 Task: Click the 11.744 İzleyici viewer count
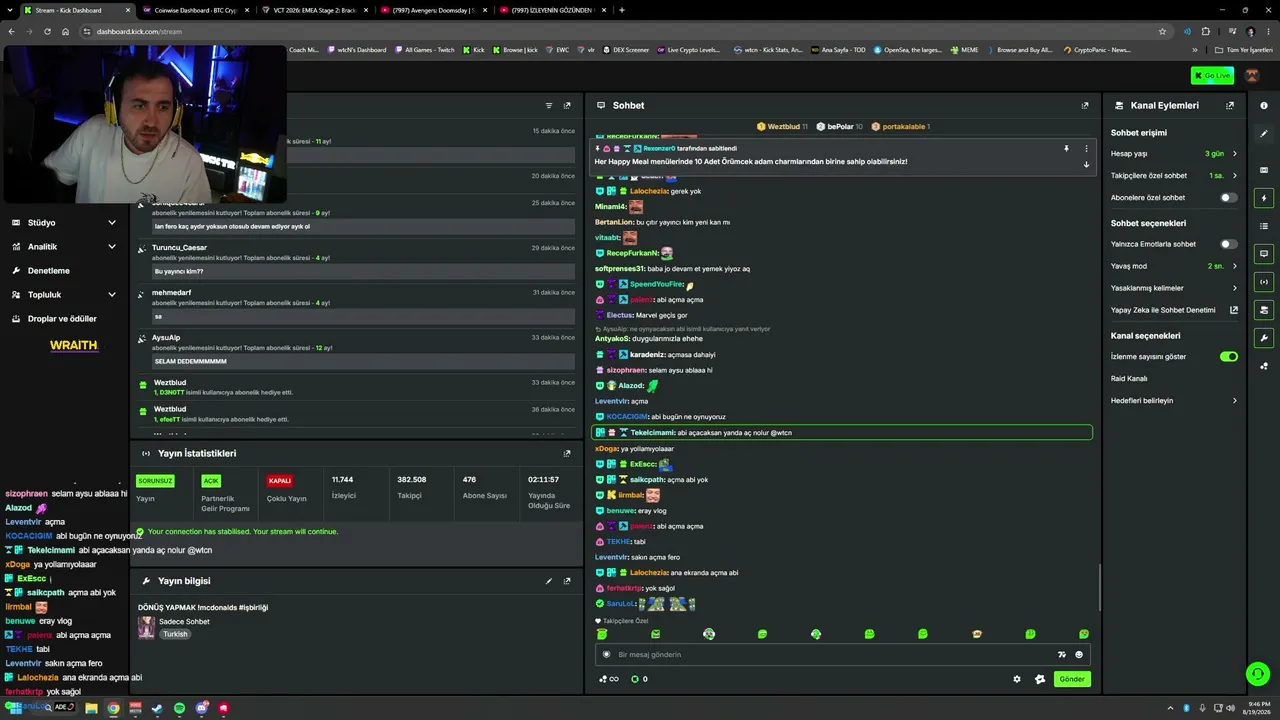tap(343, 487)
